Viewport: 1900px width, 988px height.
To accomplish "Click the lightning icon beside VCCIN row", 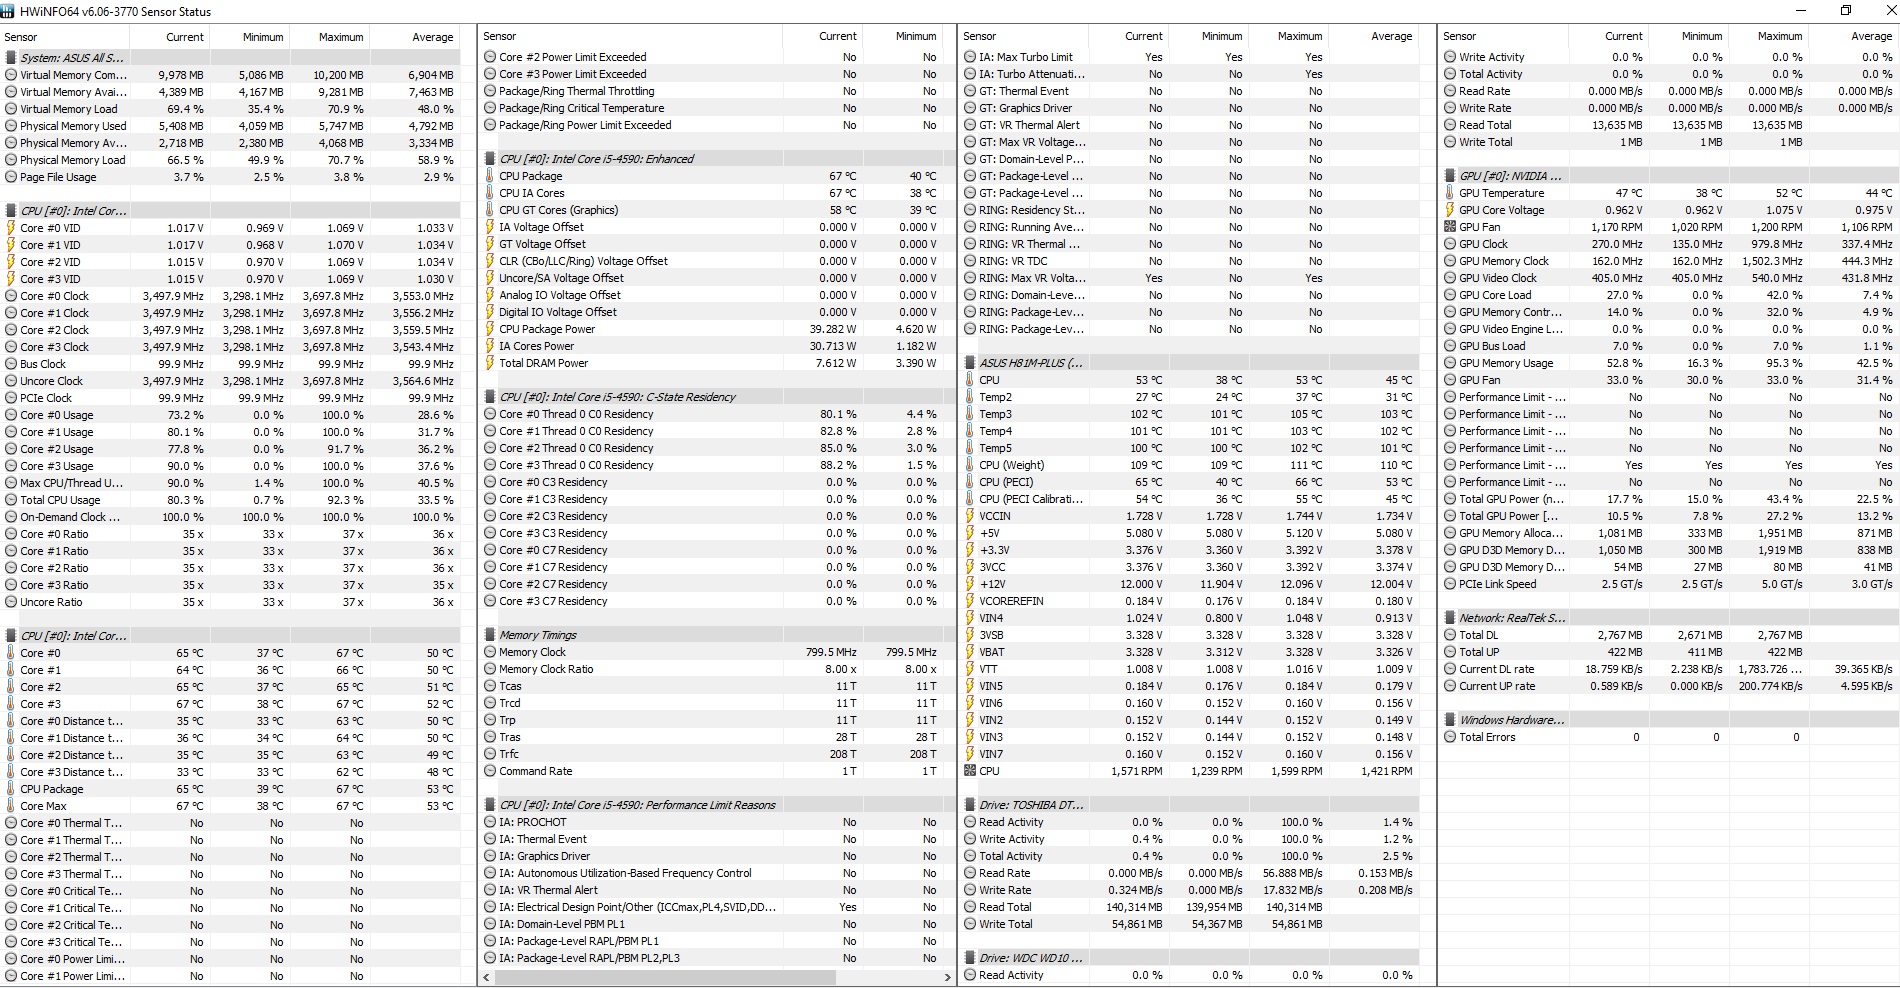I will (x=970, y=516).
